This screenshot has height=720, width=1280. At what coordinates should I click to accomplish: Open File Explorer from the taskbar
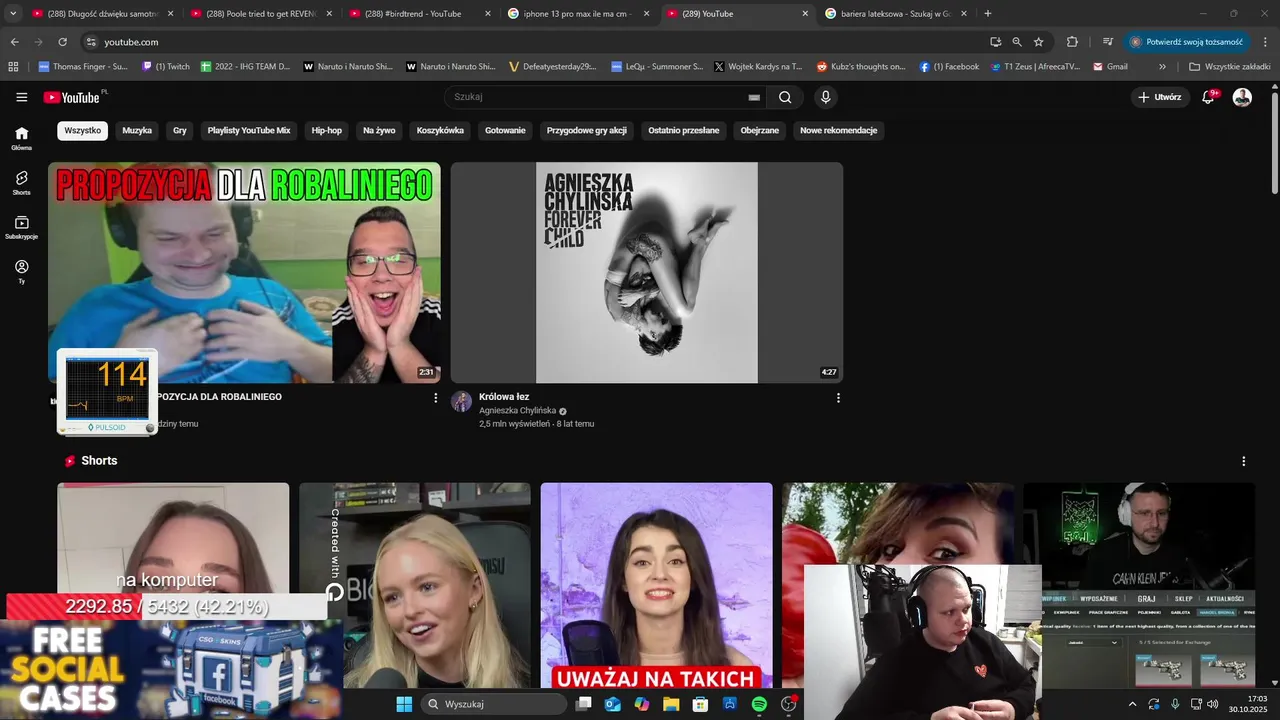671,704
